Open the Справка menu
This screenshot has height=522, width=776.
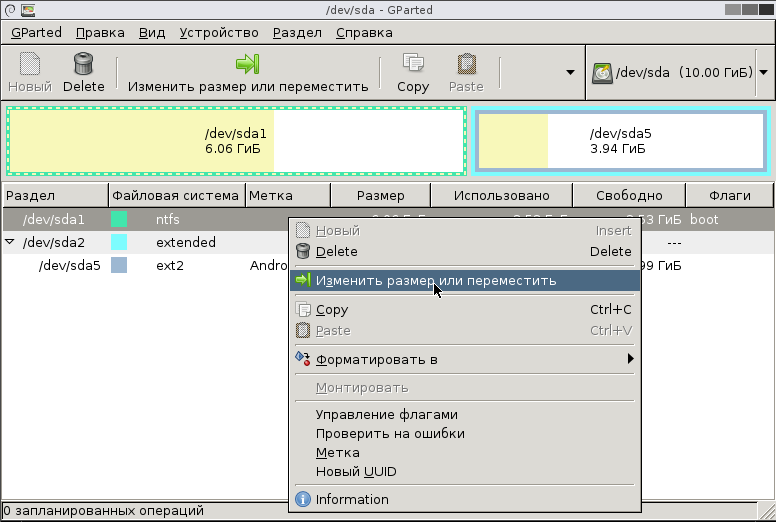pyautogui.click(x=364, y=33)
